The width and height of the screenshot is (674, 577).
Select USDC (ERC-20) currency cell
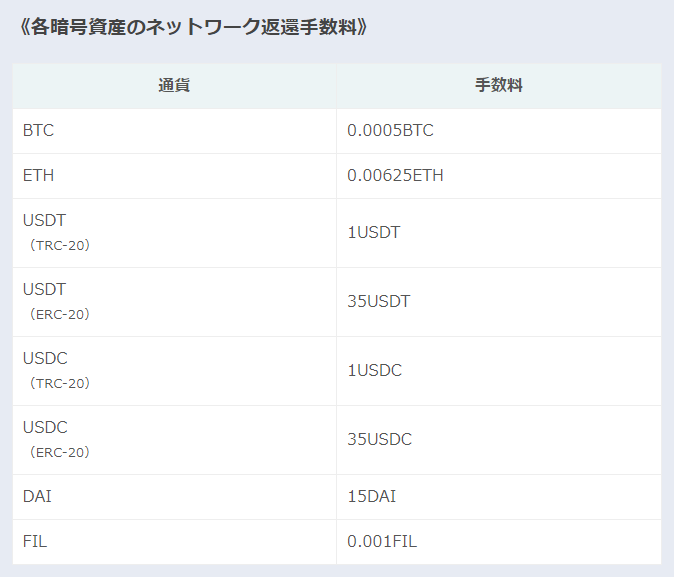[174, 440]
